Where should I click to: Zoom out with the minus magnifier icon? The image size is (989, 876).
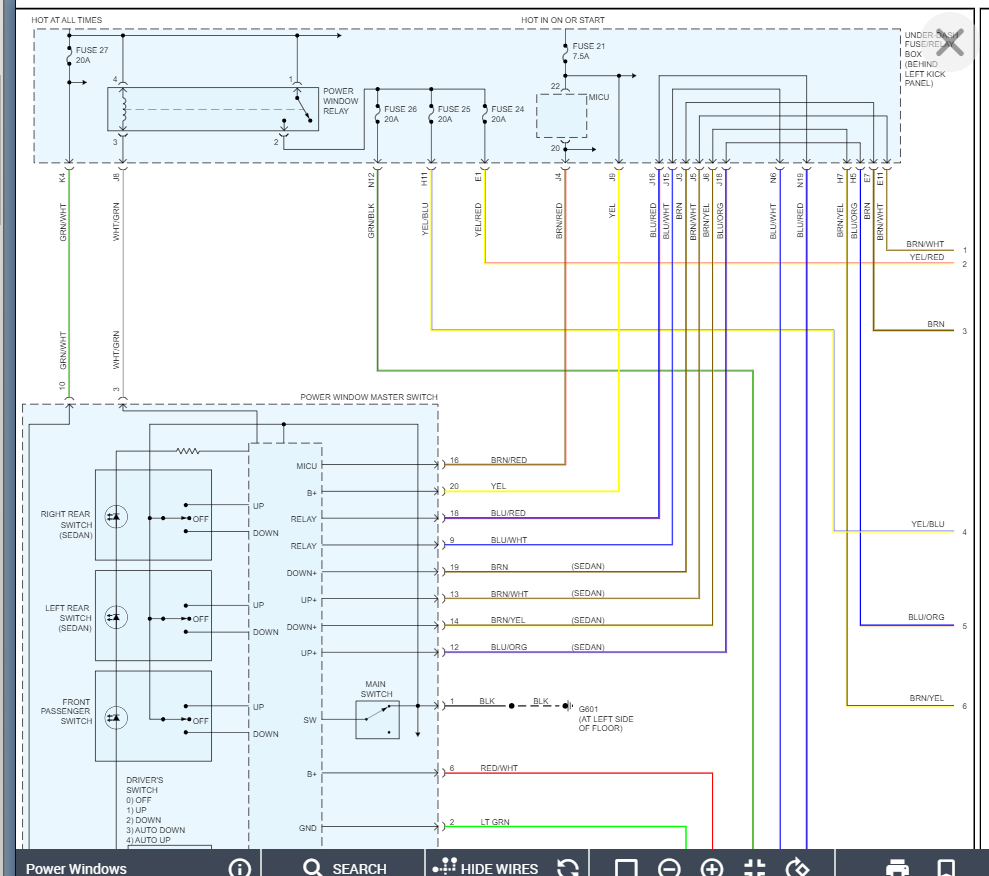[x=670, y=867]
